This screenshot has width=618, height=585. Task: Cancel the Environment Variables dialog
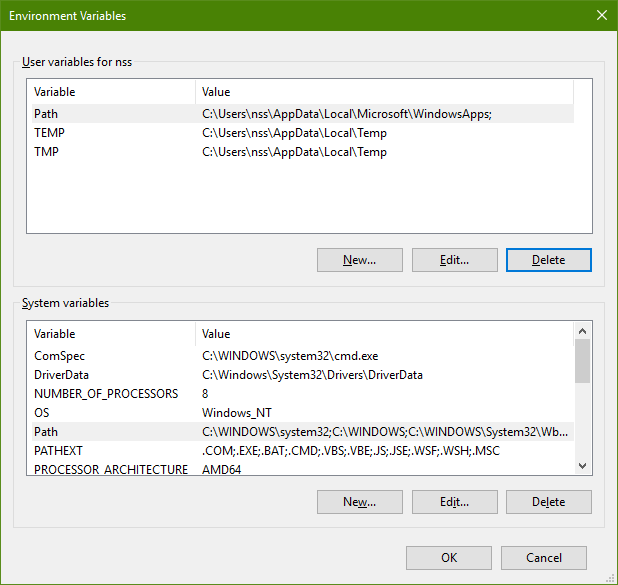543,558
